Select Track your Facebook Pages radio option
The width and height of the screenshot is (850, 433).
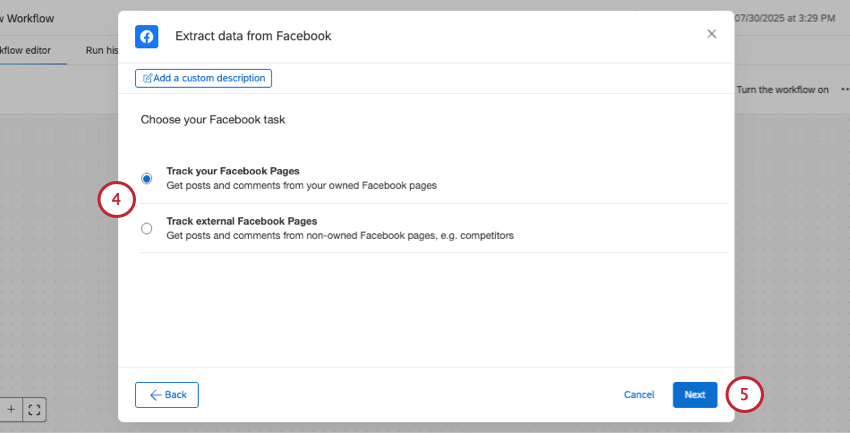pyautogui.click(x=147, y=178)
